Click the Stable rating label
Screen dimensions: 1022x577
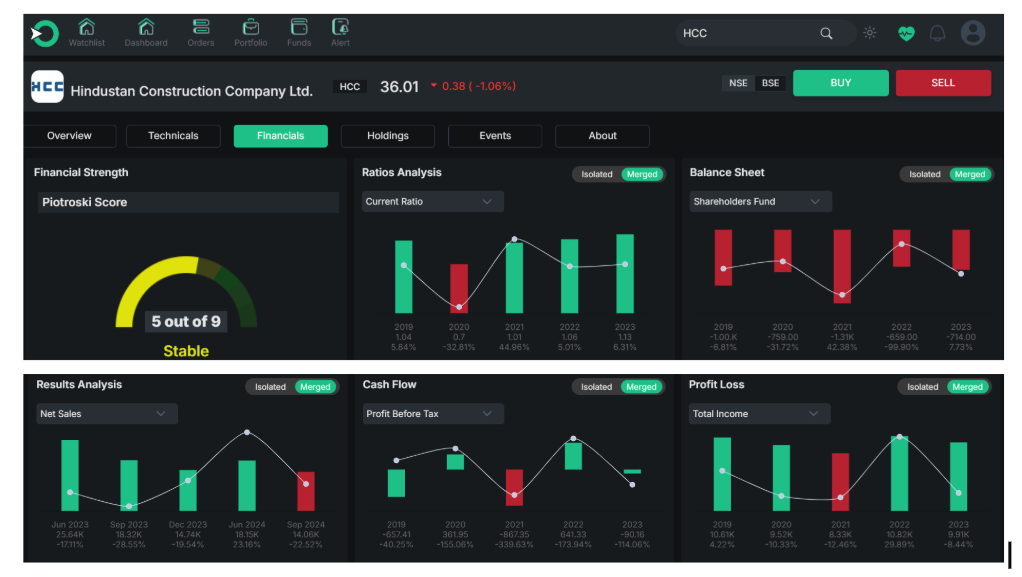point(186,351)
